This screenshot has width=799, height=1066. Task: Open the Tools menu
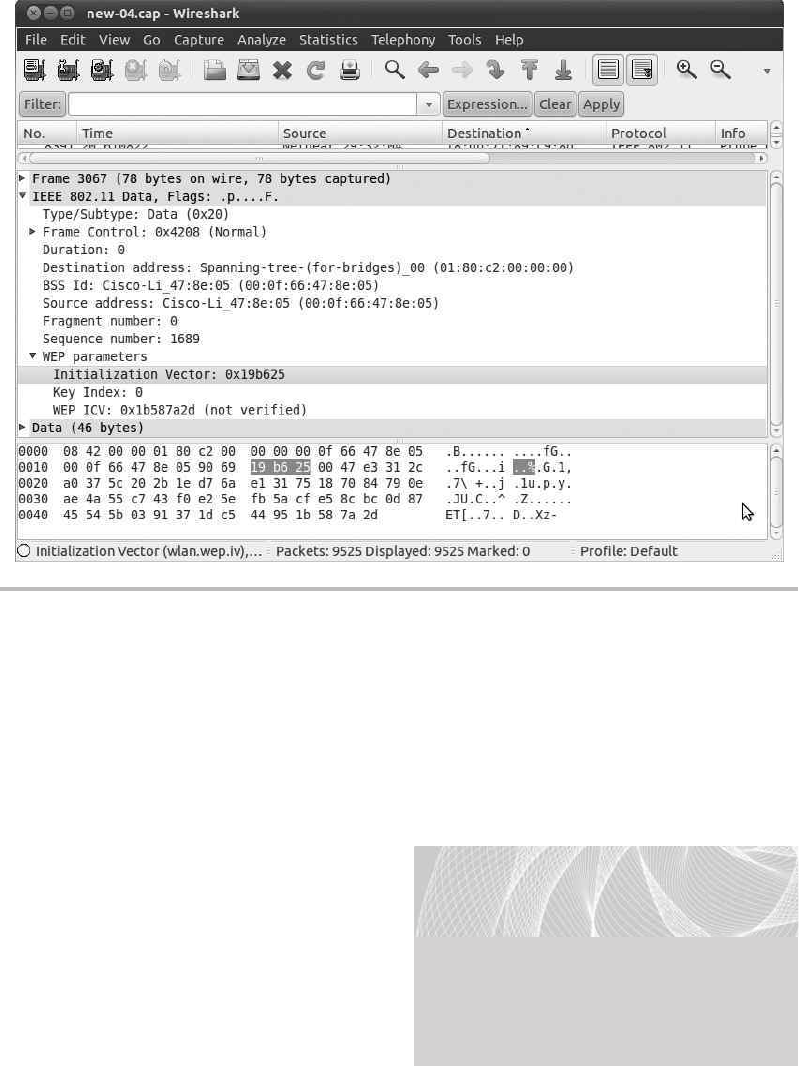coord(464,39)
